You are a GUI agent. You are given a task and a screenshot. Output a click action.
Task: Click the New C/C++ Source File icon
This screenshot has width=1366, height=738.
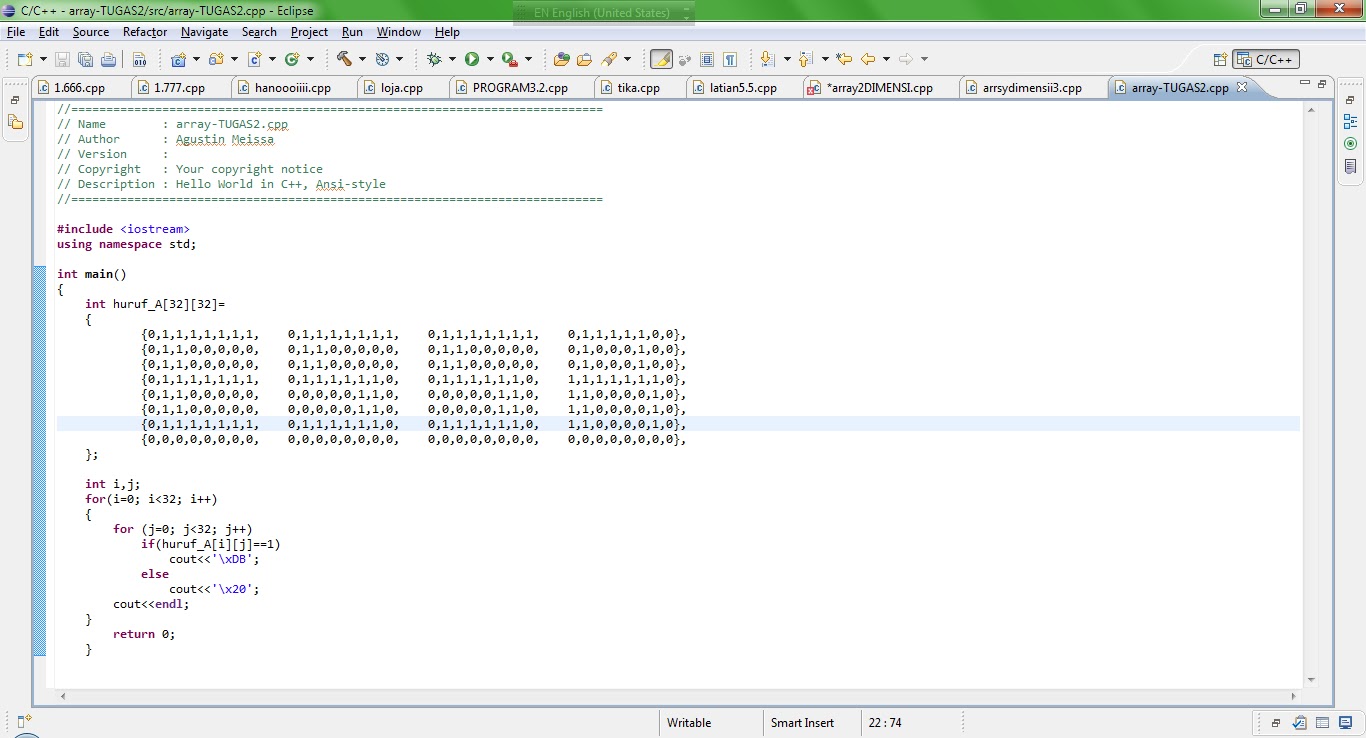[254, 59]
